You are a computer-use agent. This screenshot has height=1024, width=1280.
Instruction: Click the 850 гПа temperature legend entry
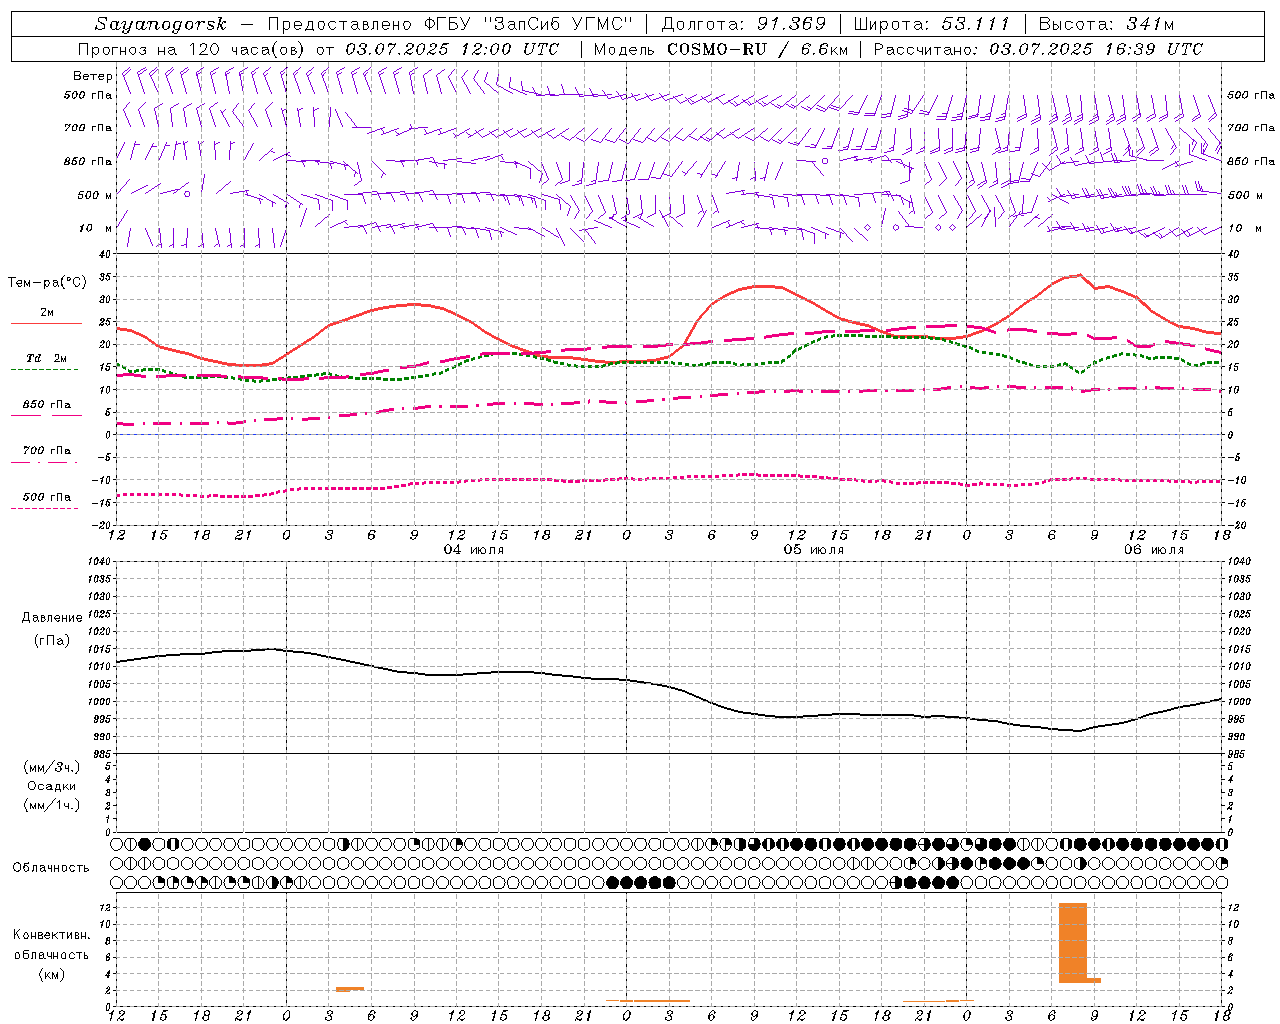coord(46,405)
